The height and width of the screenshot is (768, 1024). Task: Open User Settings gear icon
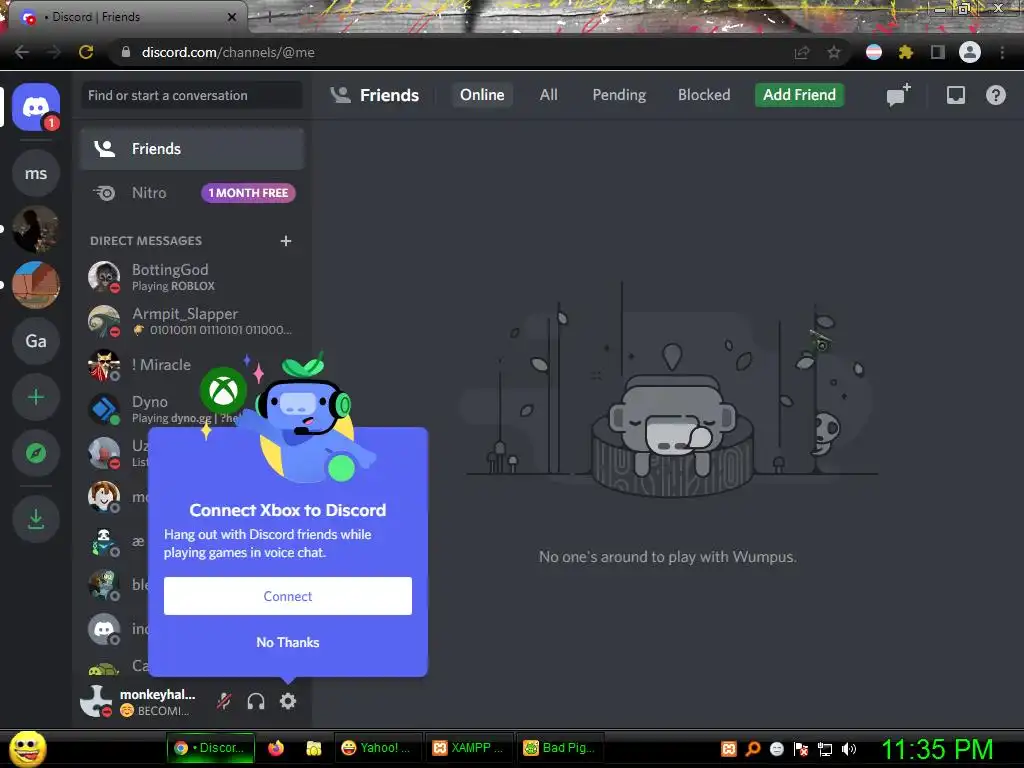point(288,701)
